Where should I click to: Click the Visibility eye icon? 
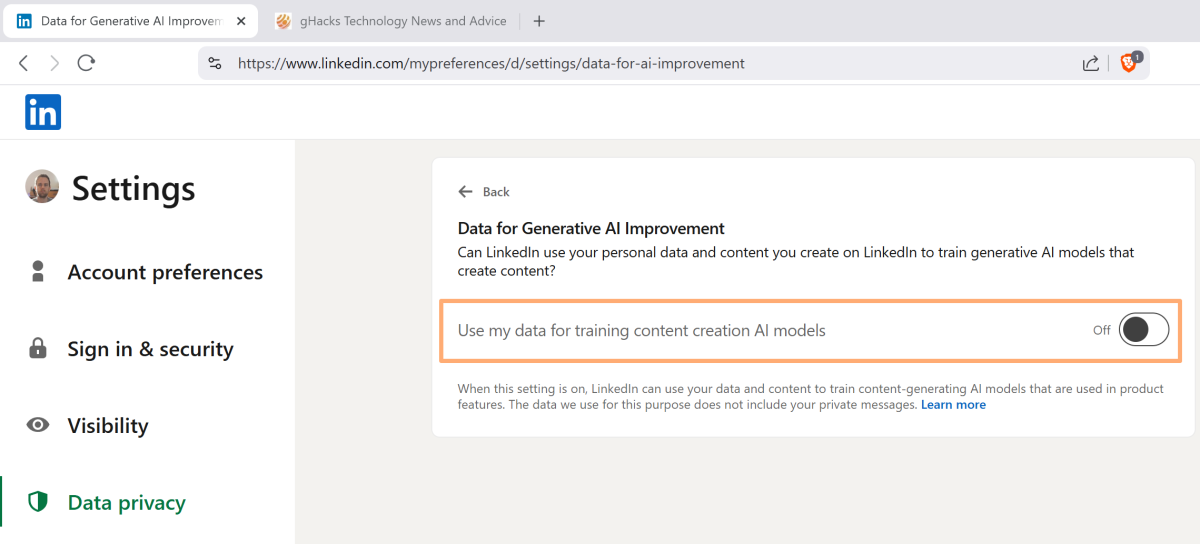[x=38, y=425]
